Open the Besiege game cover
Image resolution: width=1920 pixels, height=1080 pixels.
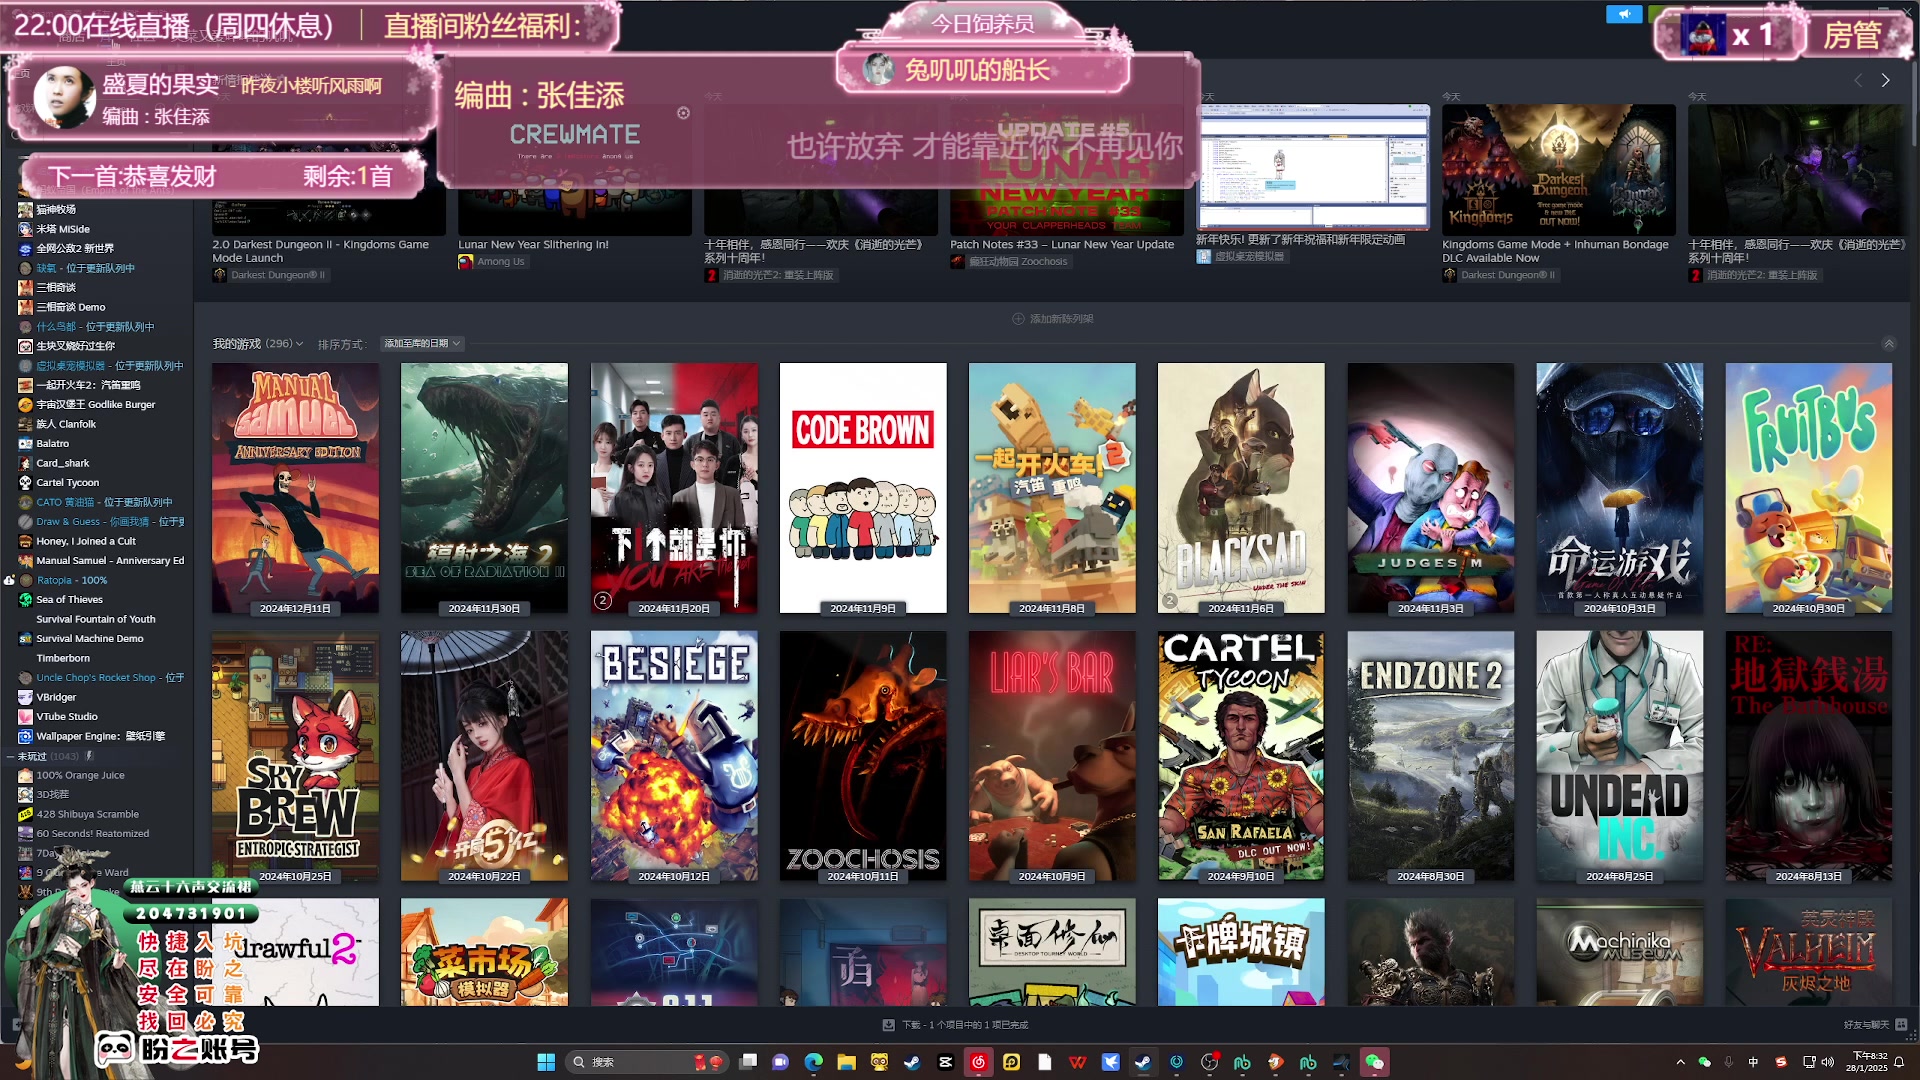click(x=674, y=756)
